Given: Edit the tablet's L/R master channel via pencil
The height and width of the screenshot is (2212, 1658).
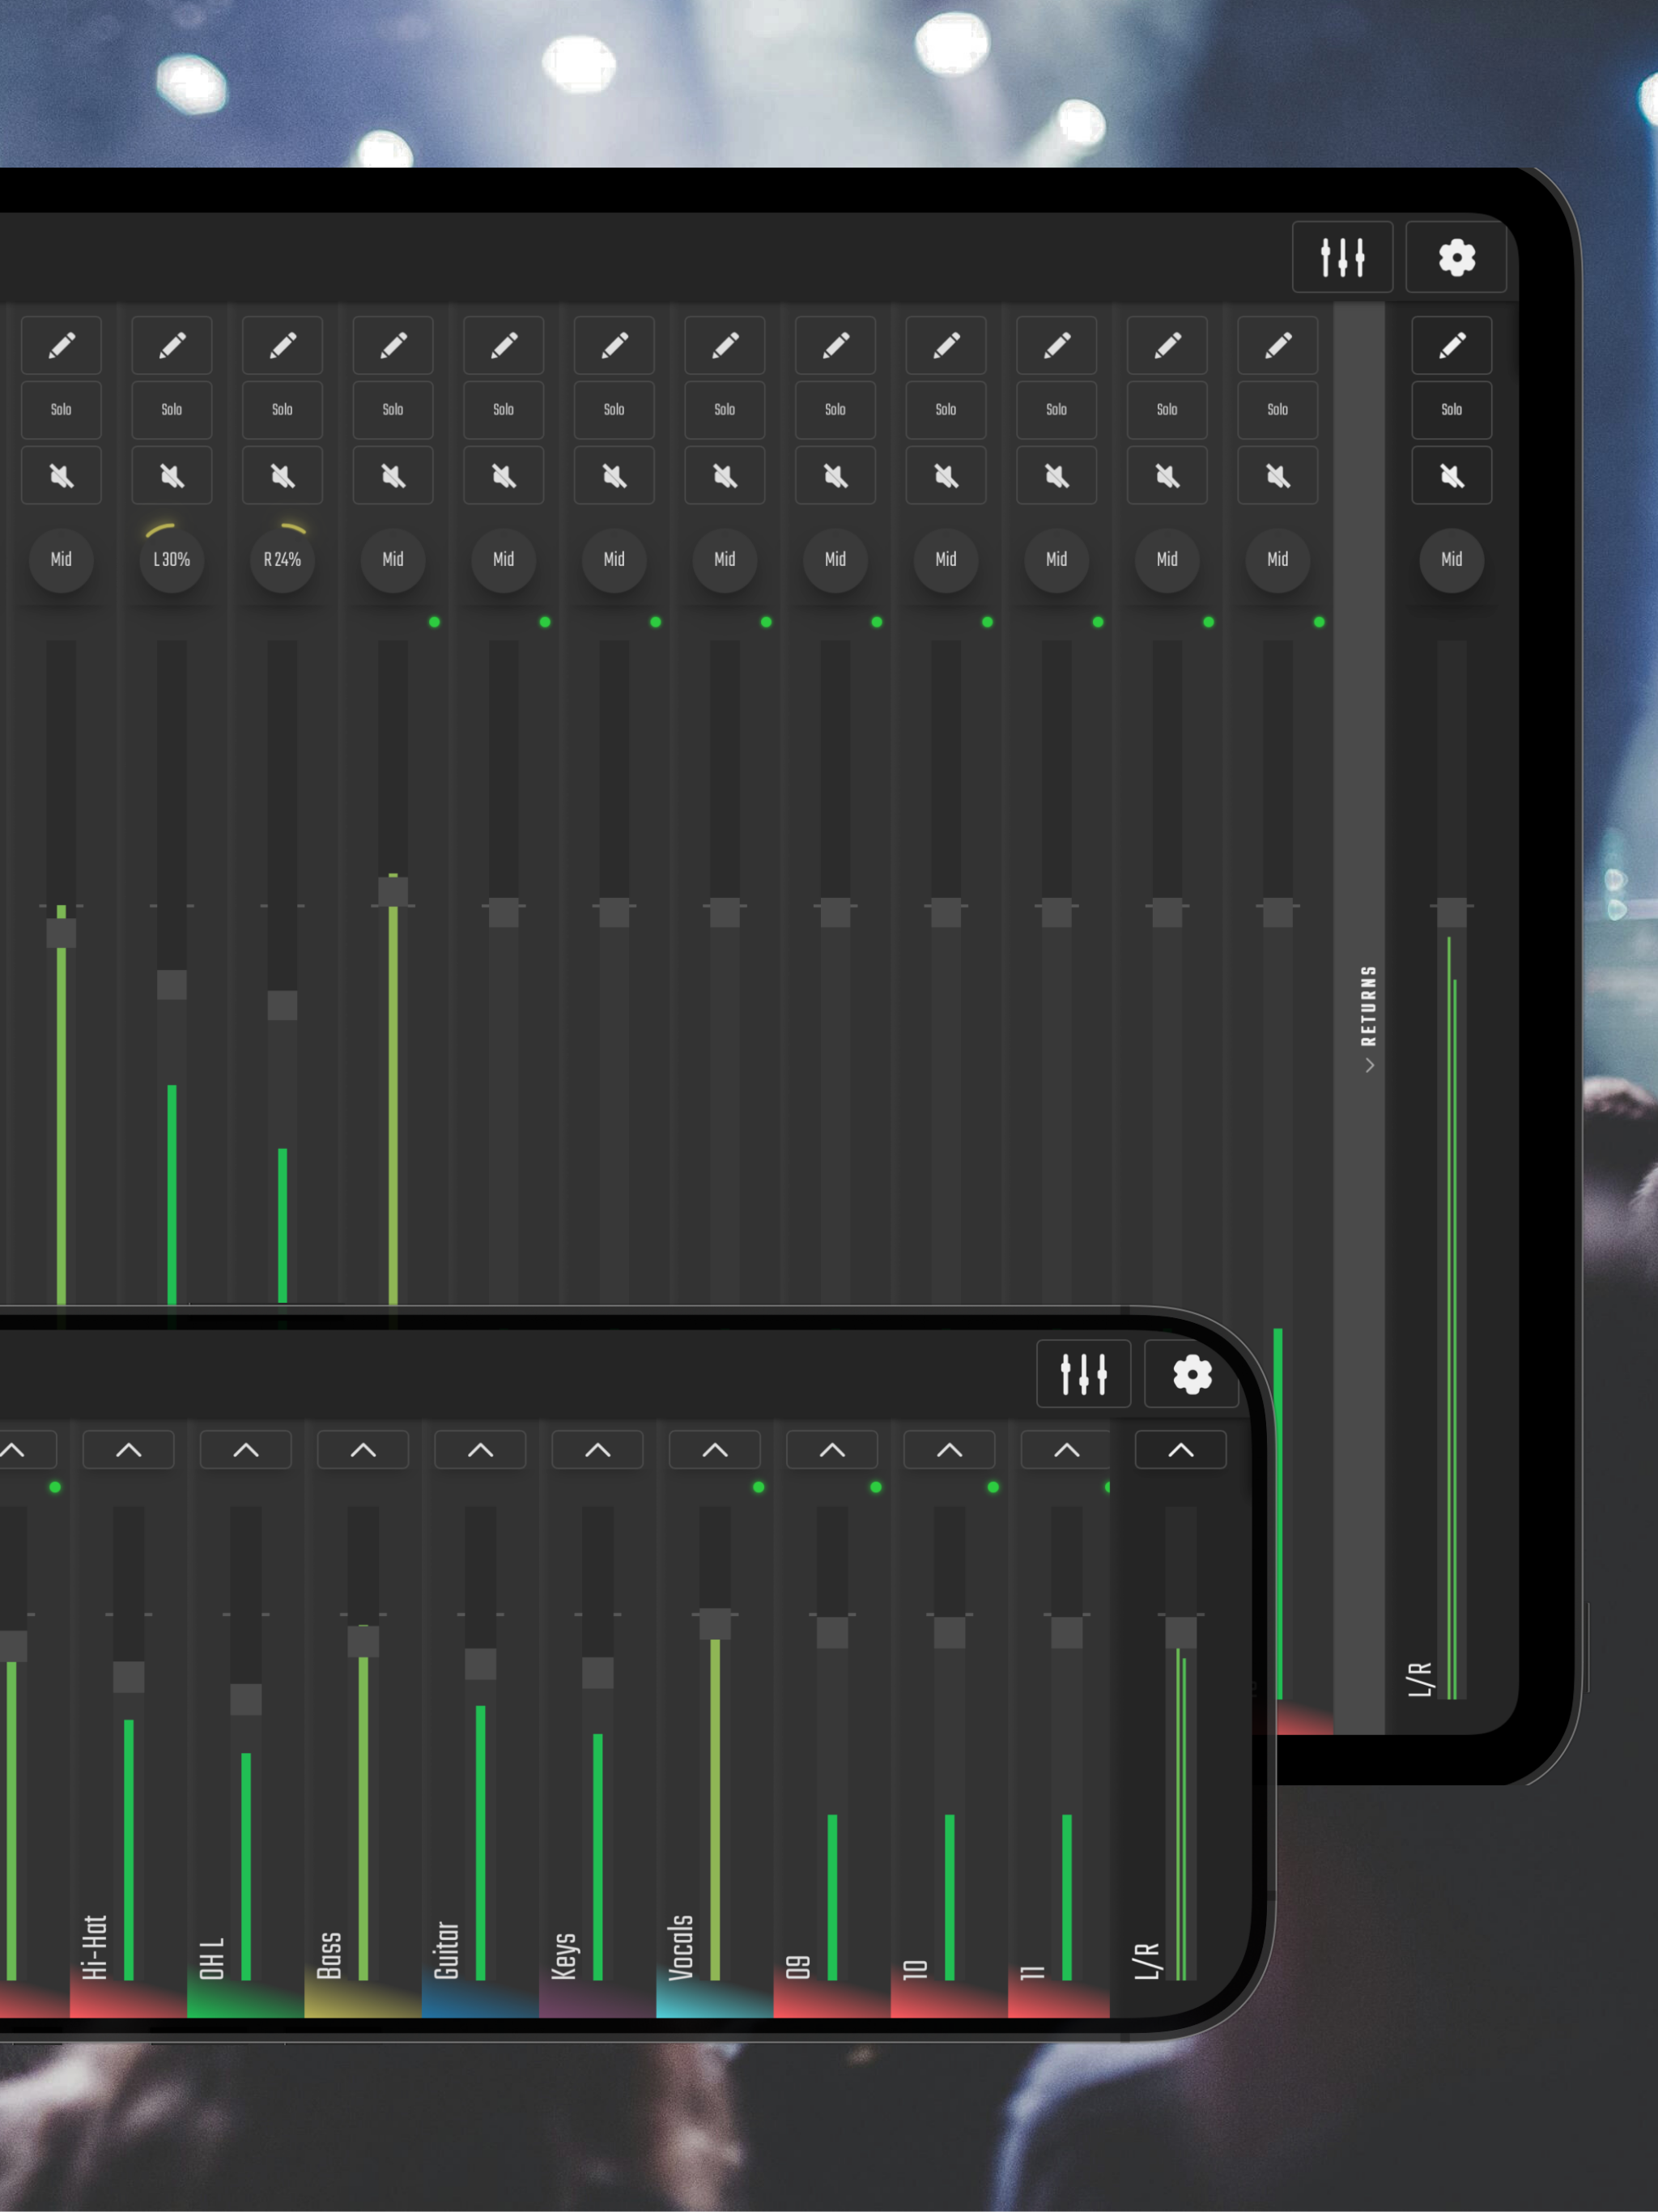Looking at the screenshot, I should [x=1452, y=345].
